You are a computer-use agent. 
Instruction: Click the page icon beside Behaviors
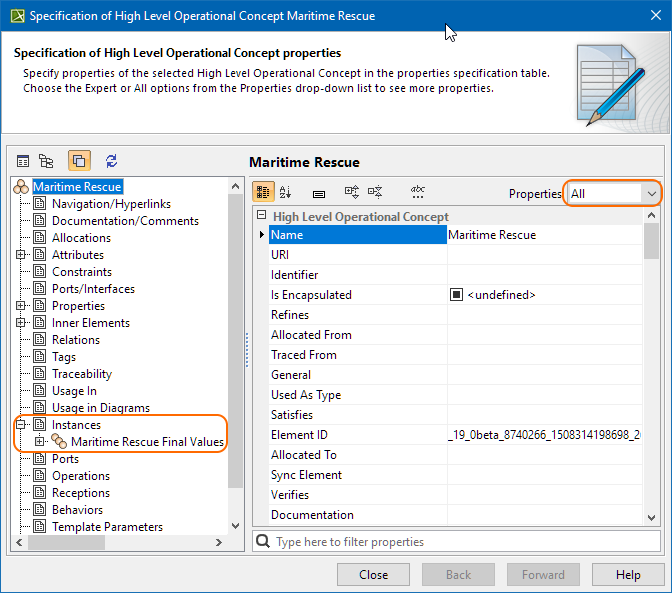(x=39, y=509)
